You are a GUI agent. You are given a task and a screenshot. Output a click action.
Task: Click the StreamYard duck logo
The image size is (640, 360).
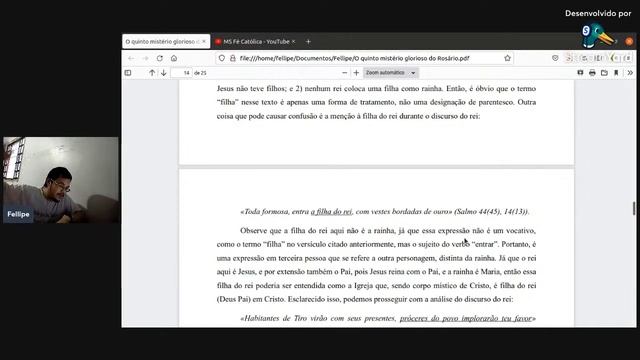pyautogui.click(x=598, y=36)
